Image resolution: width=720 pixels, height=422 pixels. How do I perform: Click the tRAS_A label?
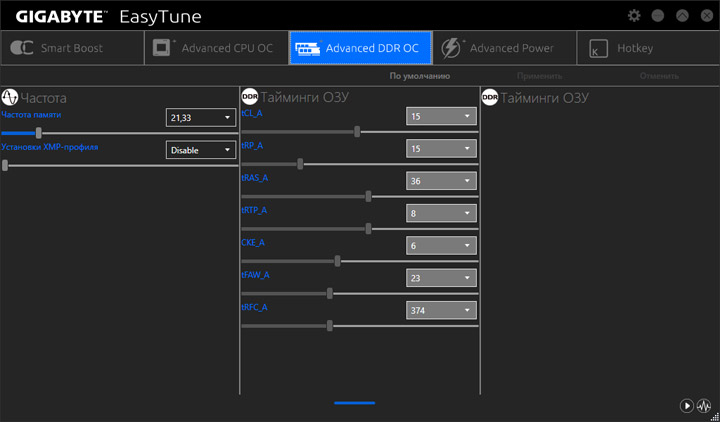click(x=255, y=178)
